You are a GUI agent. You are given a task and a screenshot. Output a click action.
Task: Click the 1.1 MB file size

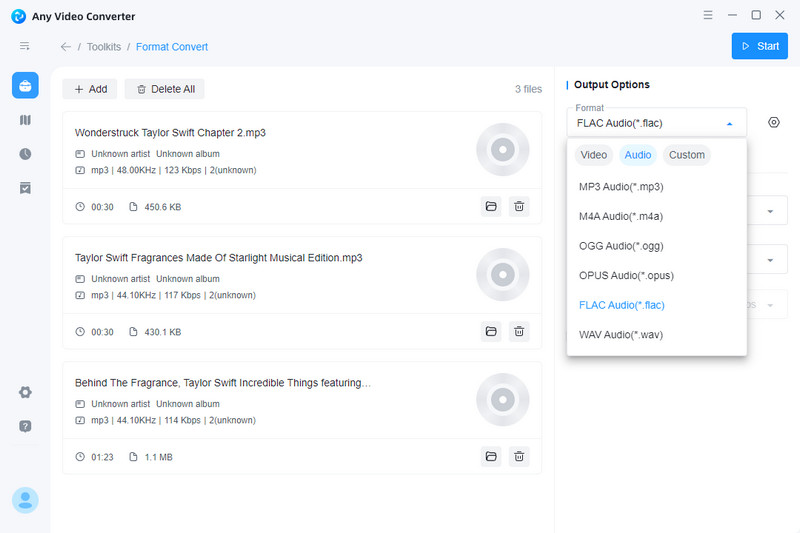pos(158,457)
